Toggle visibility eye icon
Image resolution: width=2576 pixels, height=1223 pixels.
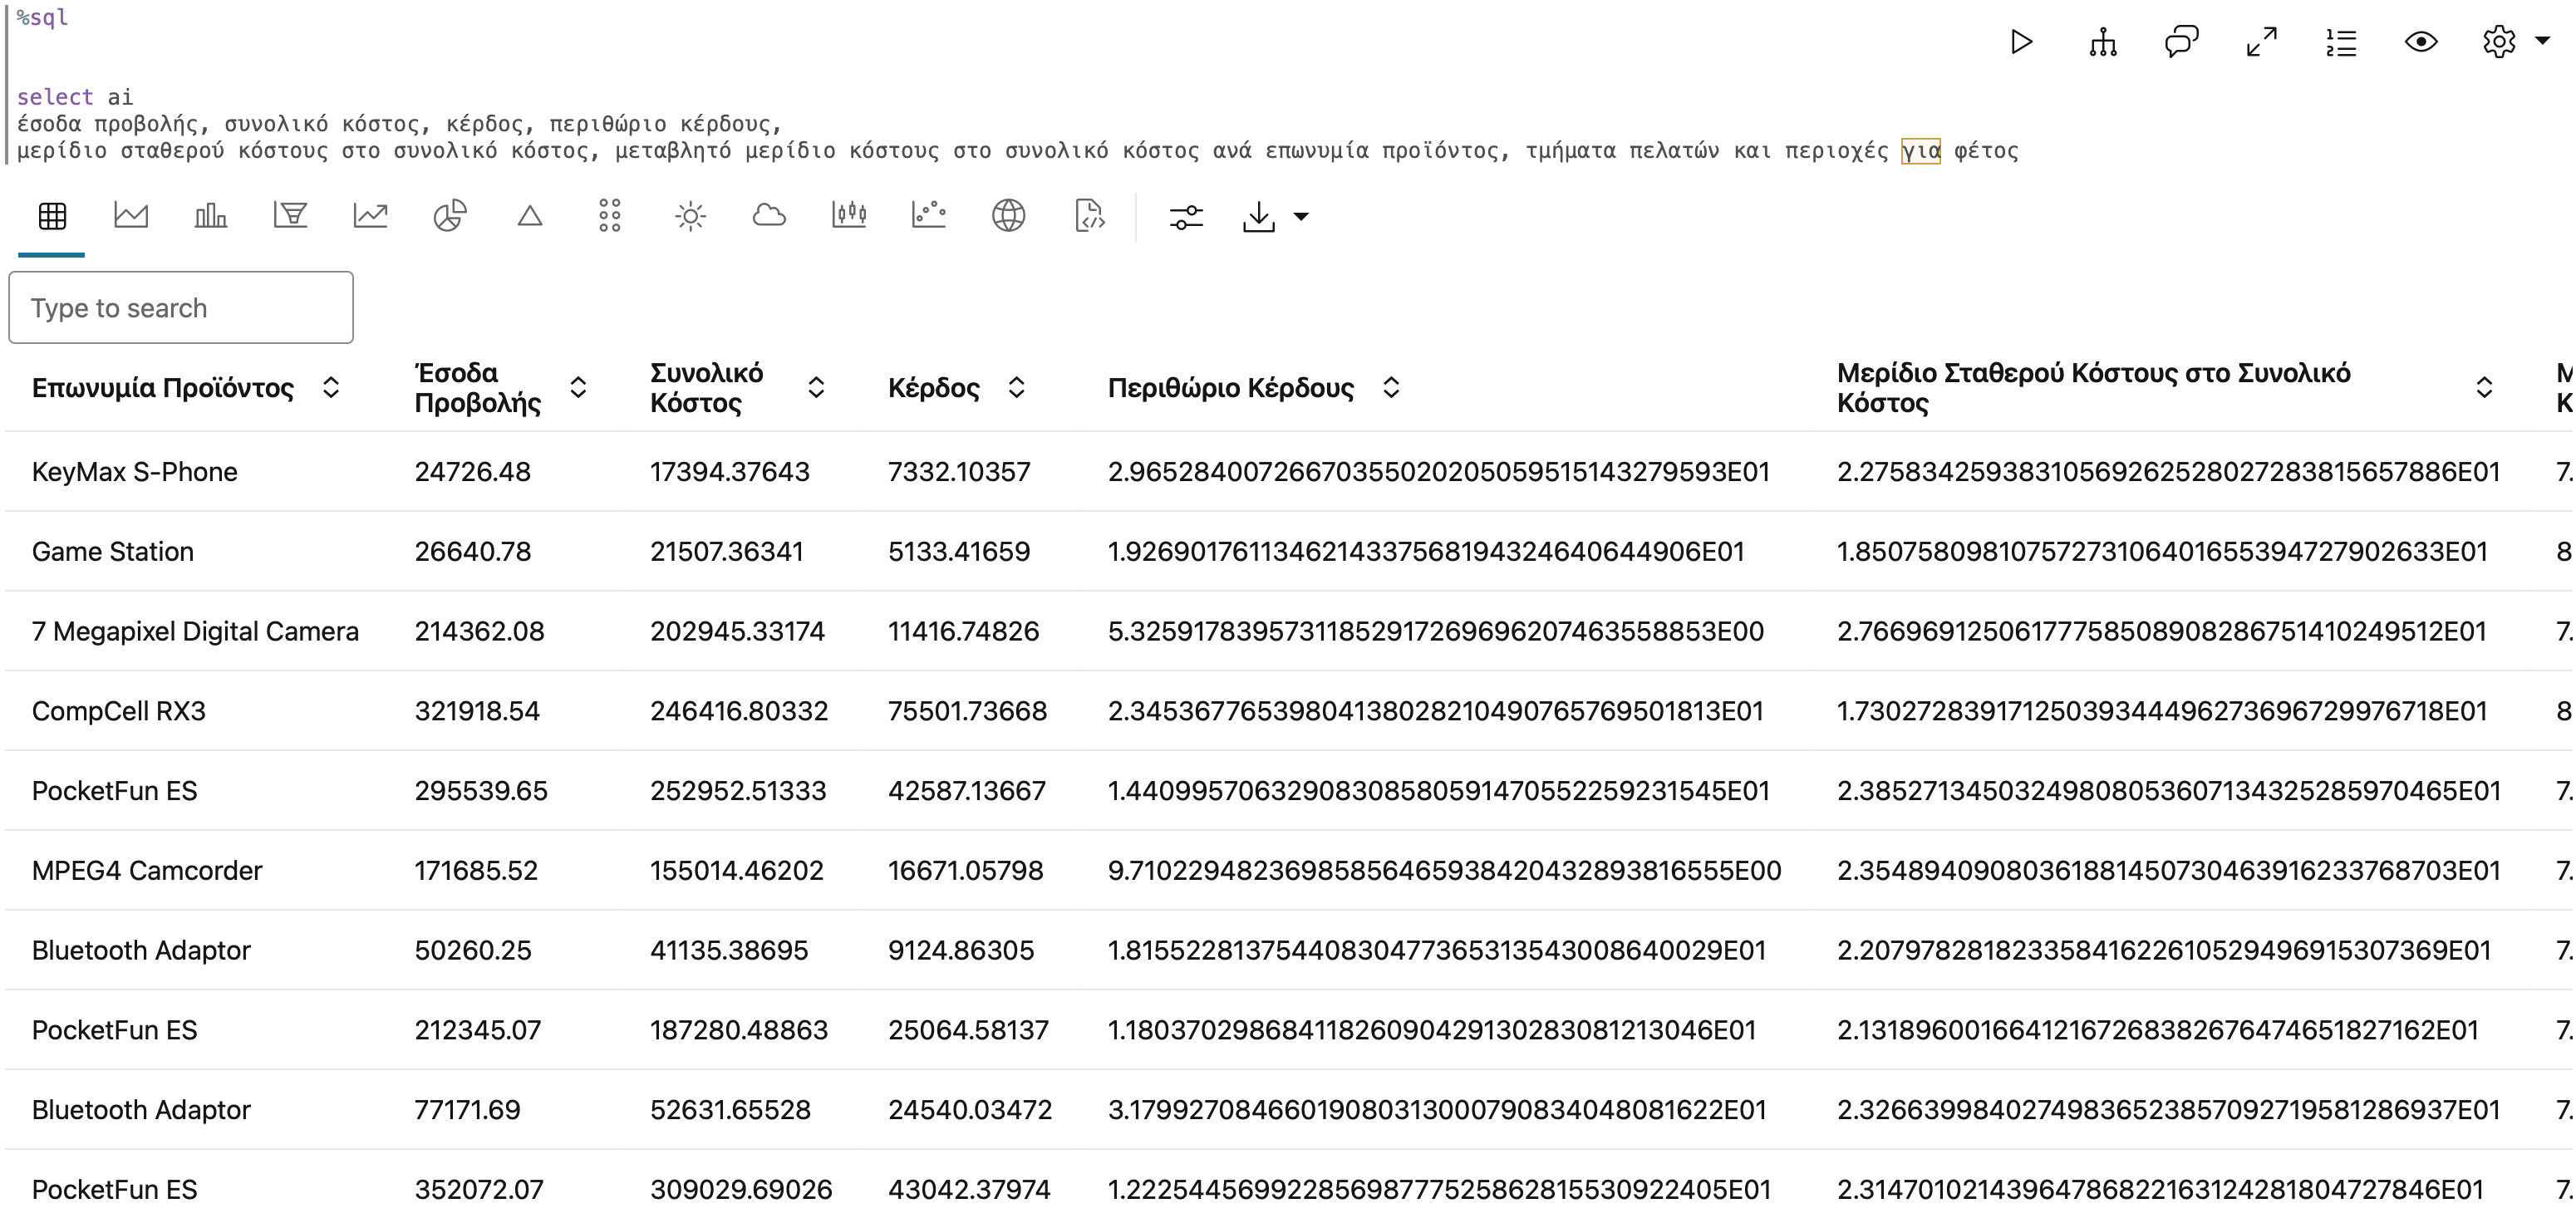(2421, 42)
